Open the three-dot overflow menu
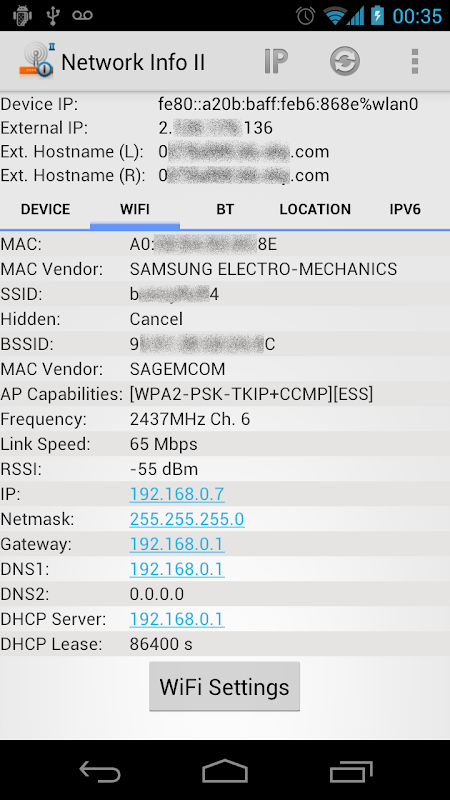 click(x=415, y=62)
